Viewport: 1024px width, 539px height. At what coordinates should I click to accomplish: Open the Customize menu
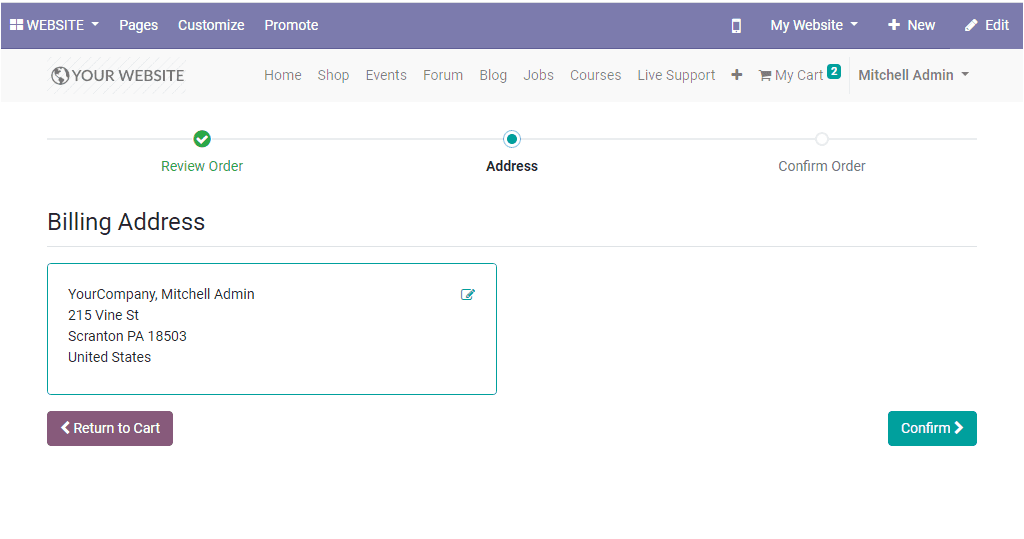click(211, 25)
